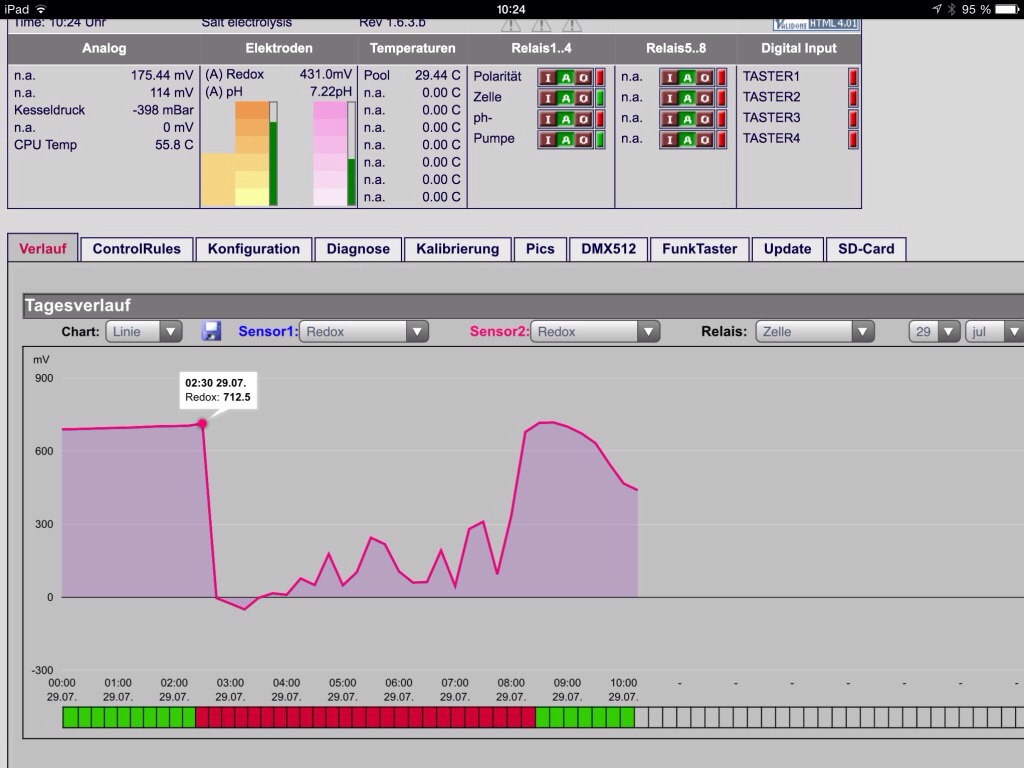Expand the Relais dropdown showing Zelle
This screenshot has height=768, width=1024.
(814, 331)
